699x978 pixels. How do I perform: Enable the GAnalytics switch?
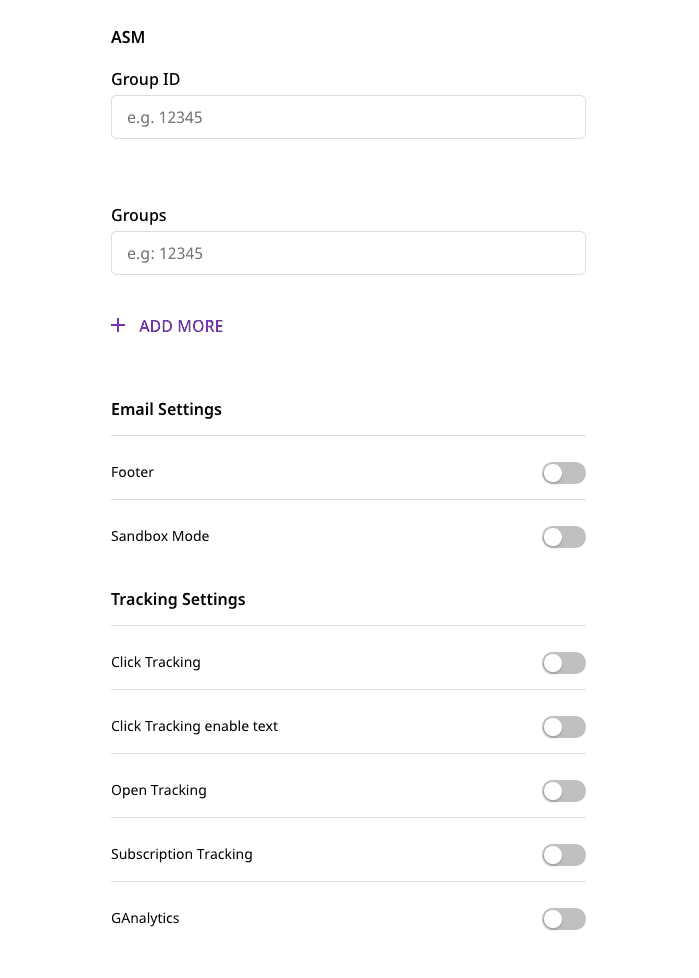[563, 918]
